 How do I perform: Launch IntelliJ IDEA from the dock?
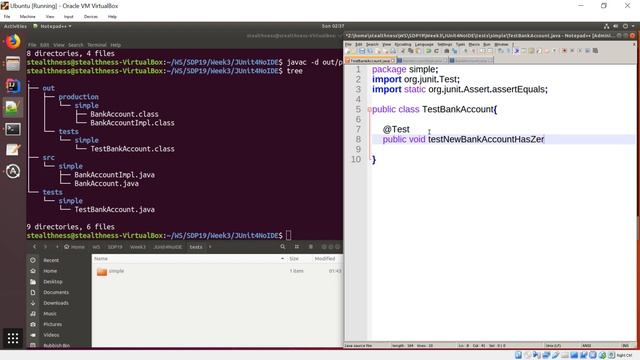click(x=13, y=86)
